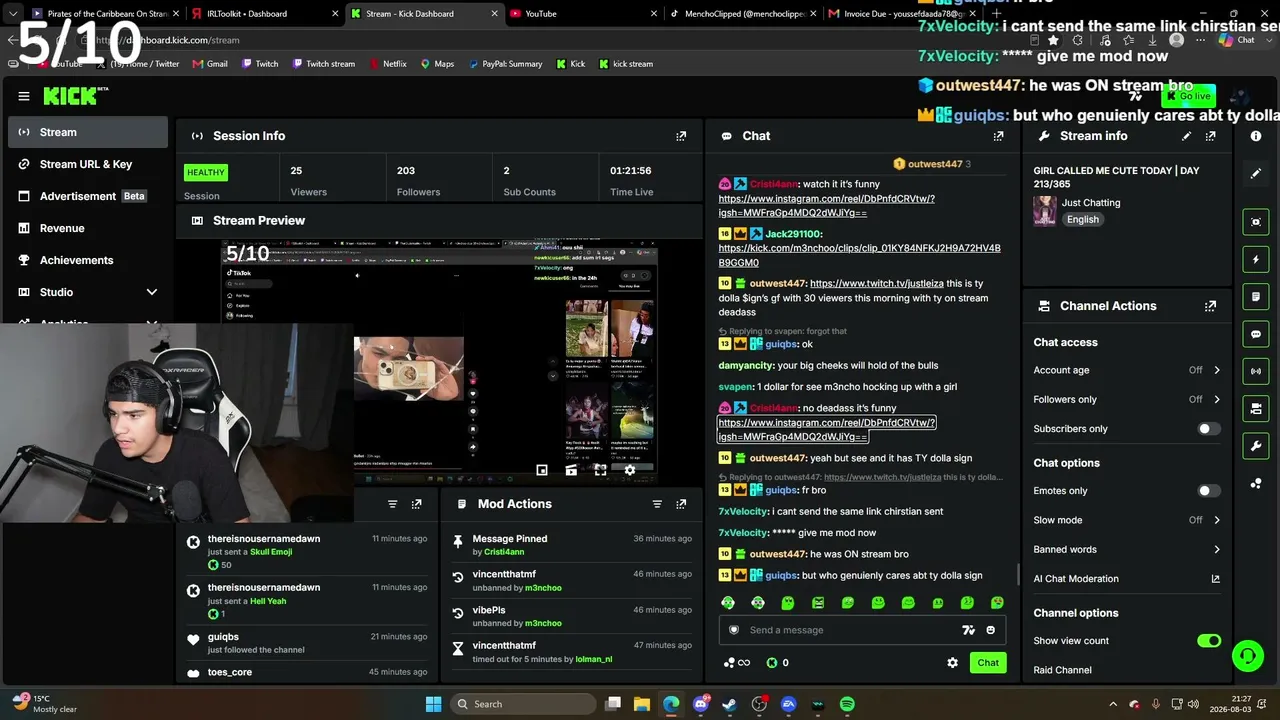The image size is (1280, 720).
Task: Click the Message Pinned mod action
Action: (x=572, y=545)
